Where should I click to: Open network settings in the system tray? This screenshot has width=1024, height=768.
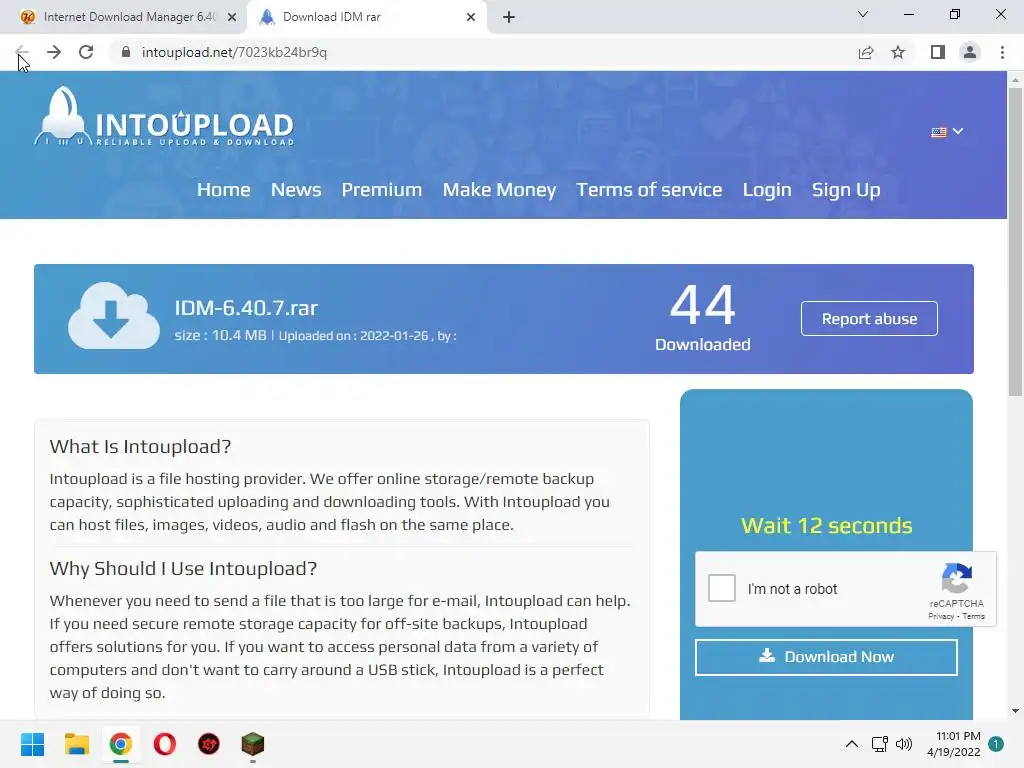880,744
